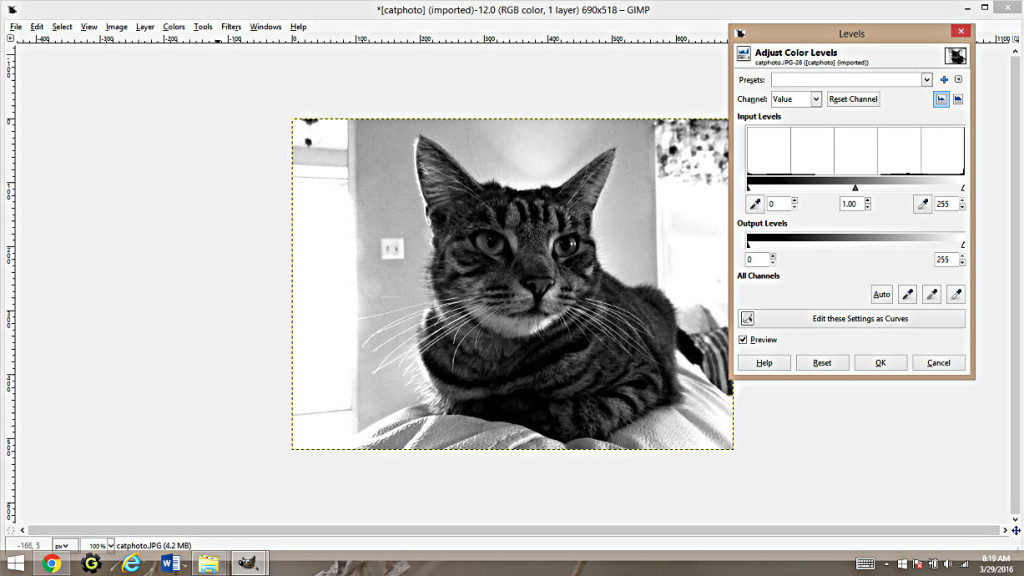Viewport: 1024px width, 576px height.
Task: Click the horizontal scrollbar left arrow
Action: (x=23, y=530)
